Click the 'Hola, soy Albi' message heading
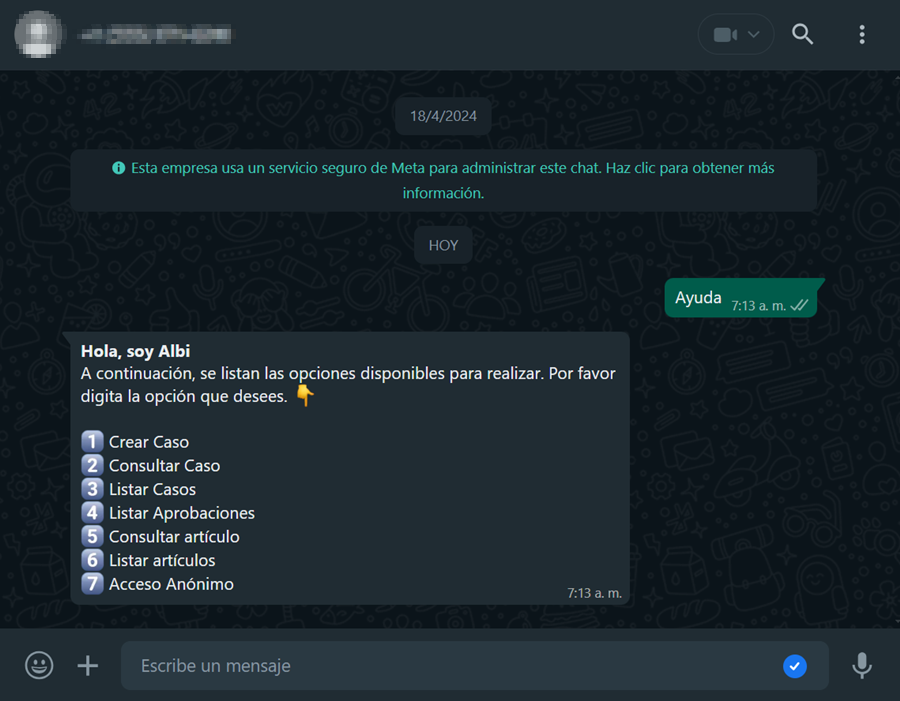 (135, 351)
